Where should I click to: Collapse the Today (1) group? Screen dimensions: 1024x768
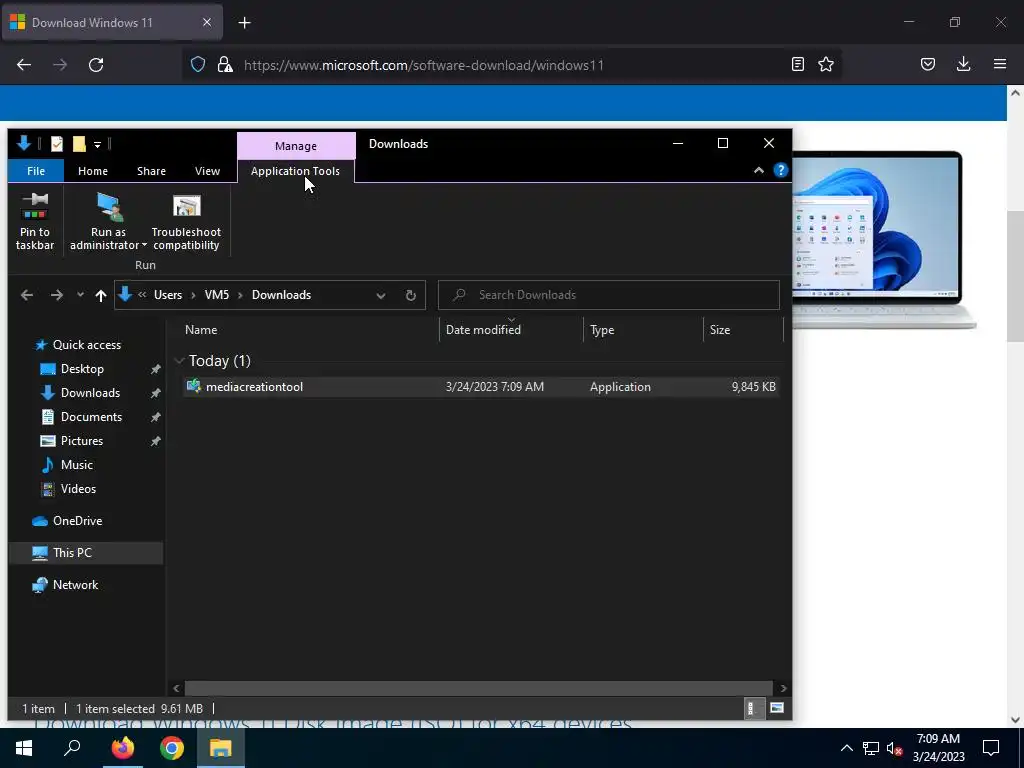click(x=179, y=361)
